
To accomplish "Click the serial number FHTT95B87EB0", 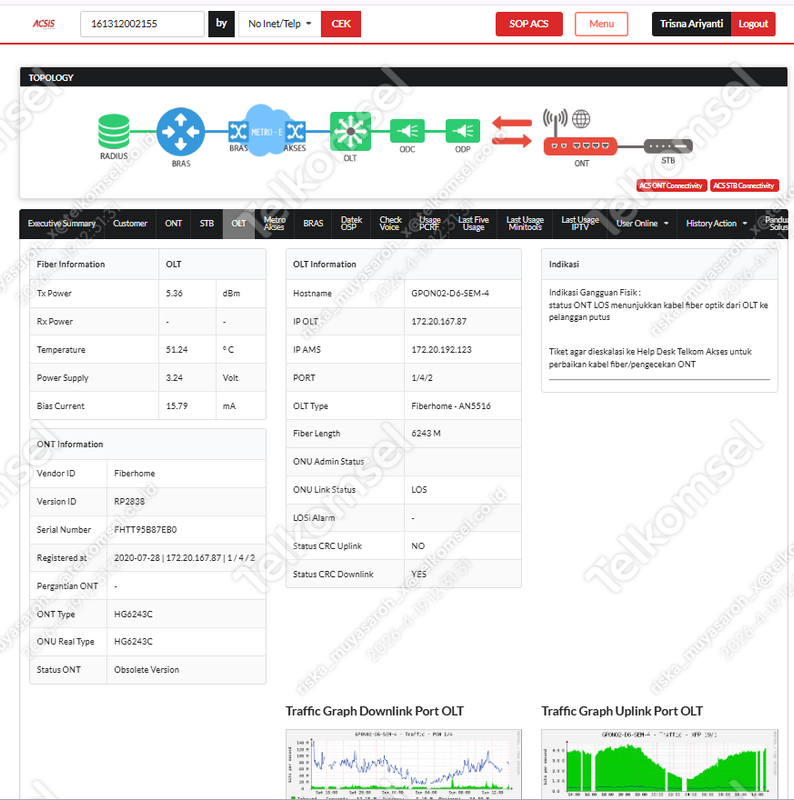I will point(145,530).
